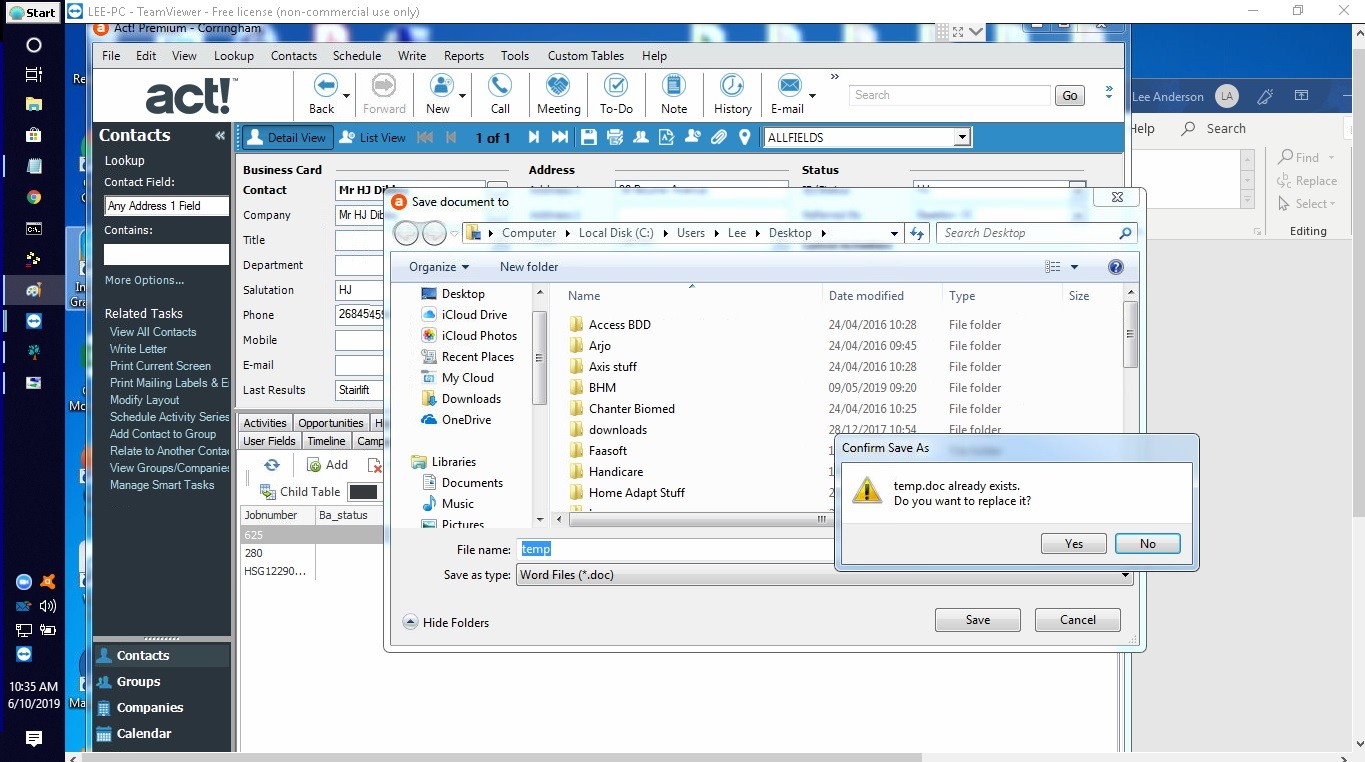Switch to the Opportunities tab
The height and width of the screenshot is (762, 1365).
point(331,423)
